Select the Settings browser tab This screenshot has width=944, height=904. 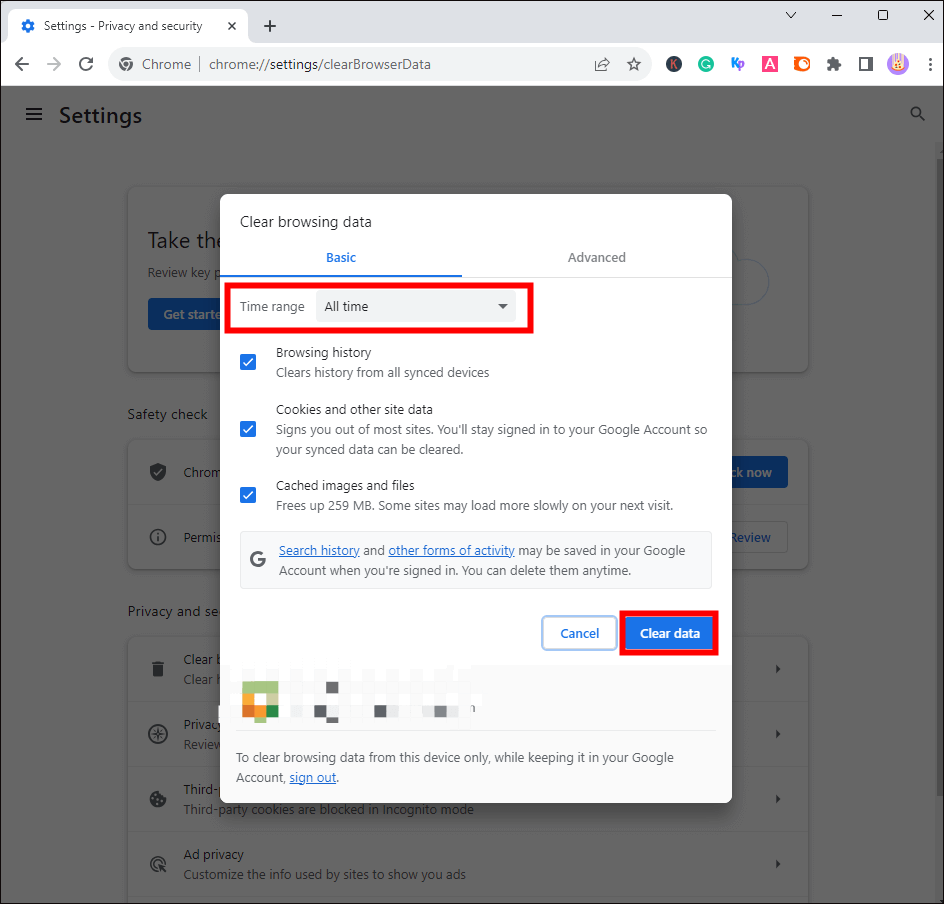pos(128,26)
